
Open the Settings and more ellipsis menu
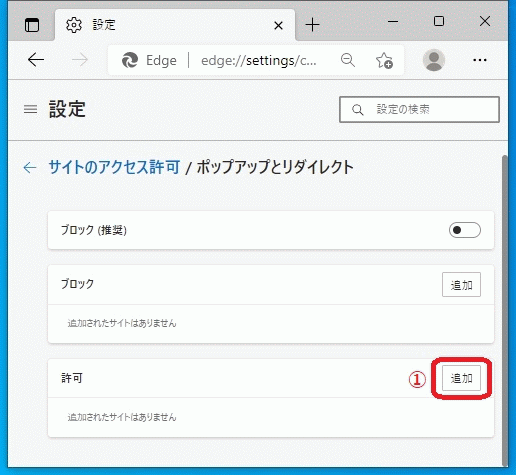(x=480, y=60)
